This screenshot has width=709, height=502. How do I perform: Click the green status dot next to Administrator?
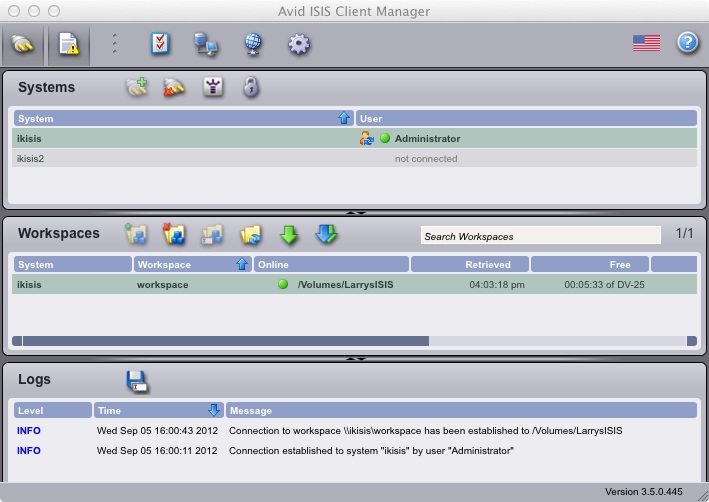point(385,138)
